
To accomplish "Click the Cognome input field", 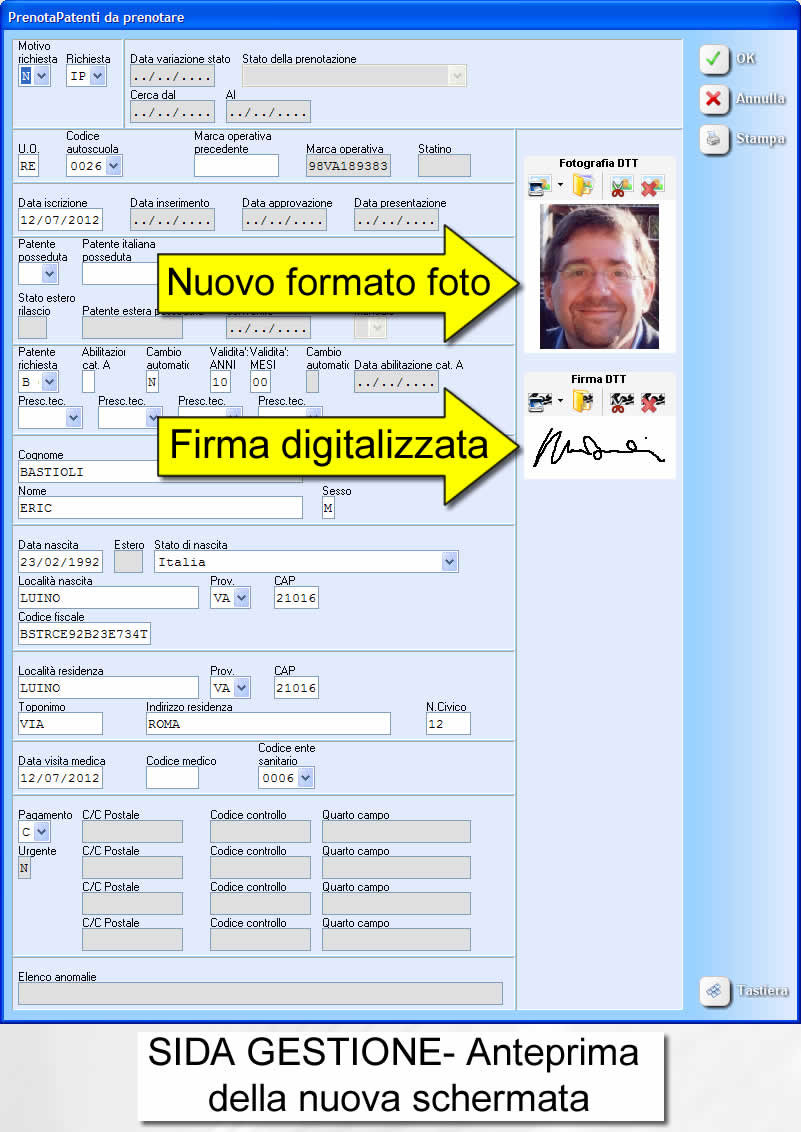I will (x=85, y=472).
